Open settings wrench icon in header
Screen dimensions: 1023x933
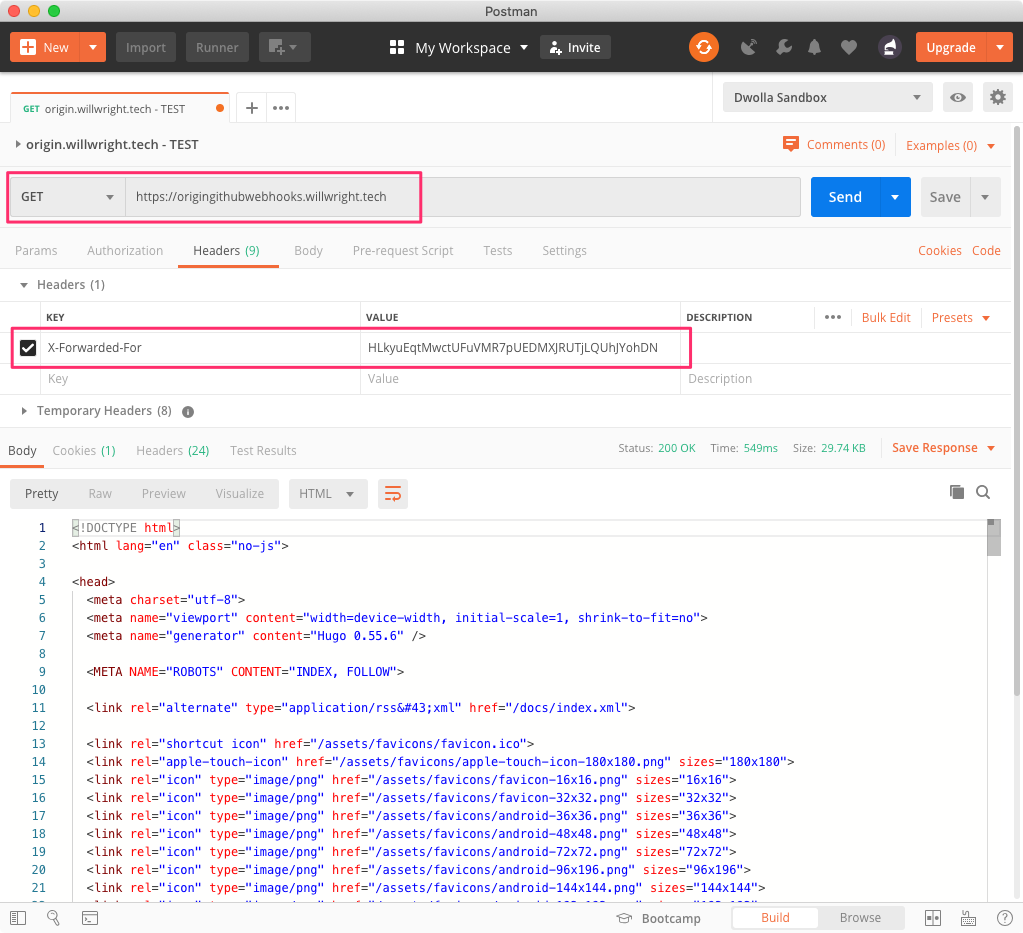pos(784,48)
